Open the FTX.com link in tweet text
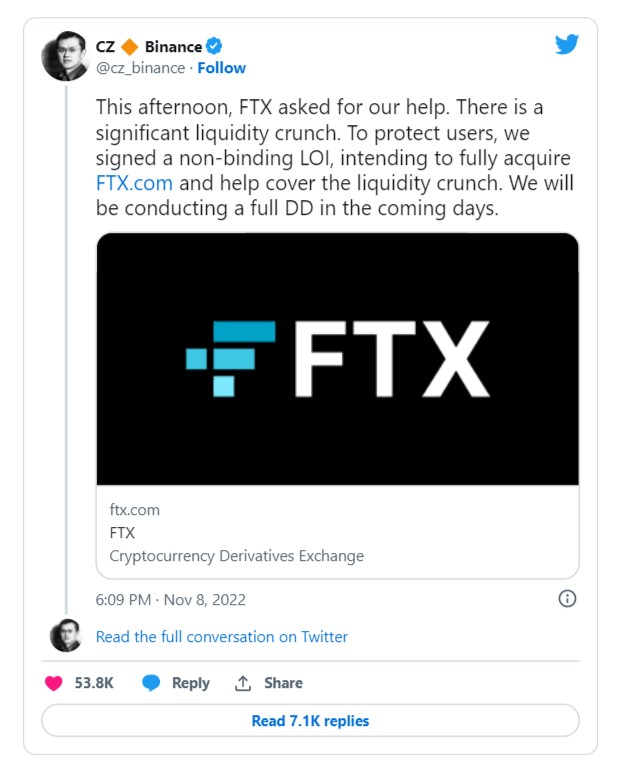The height and width of the screenshot is (757, 631). pyautogui.click(x=134, y=183)
